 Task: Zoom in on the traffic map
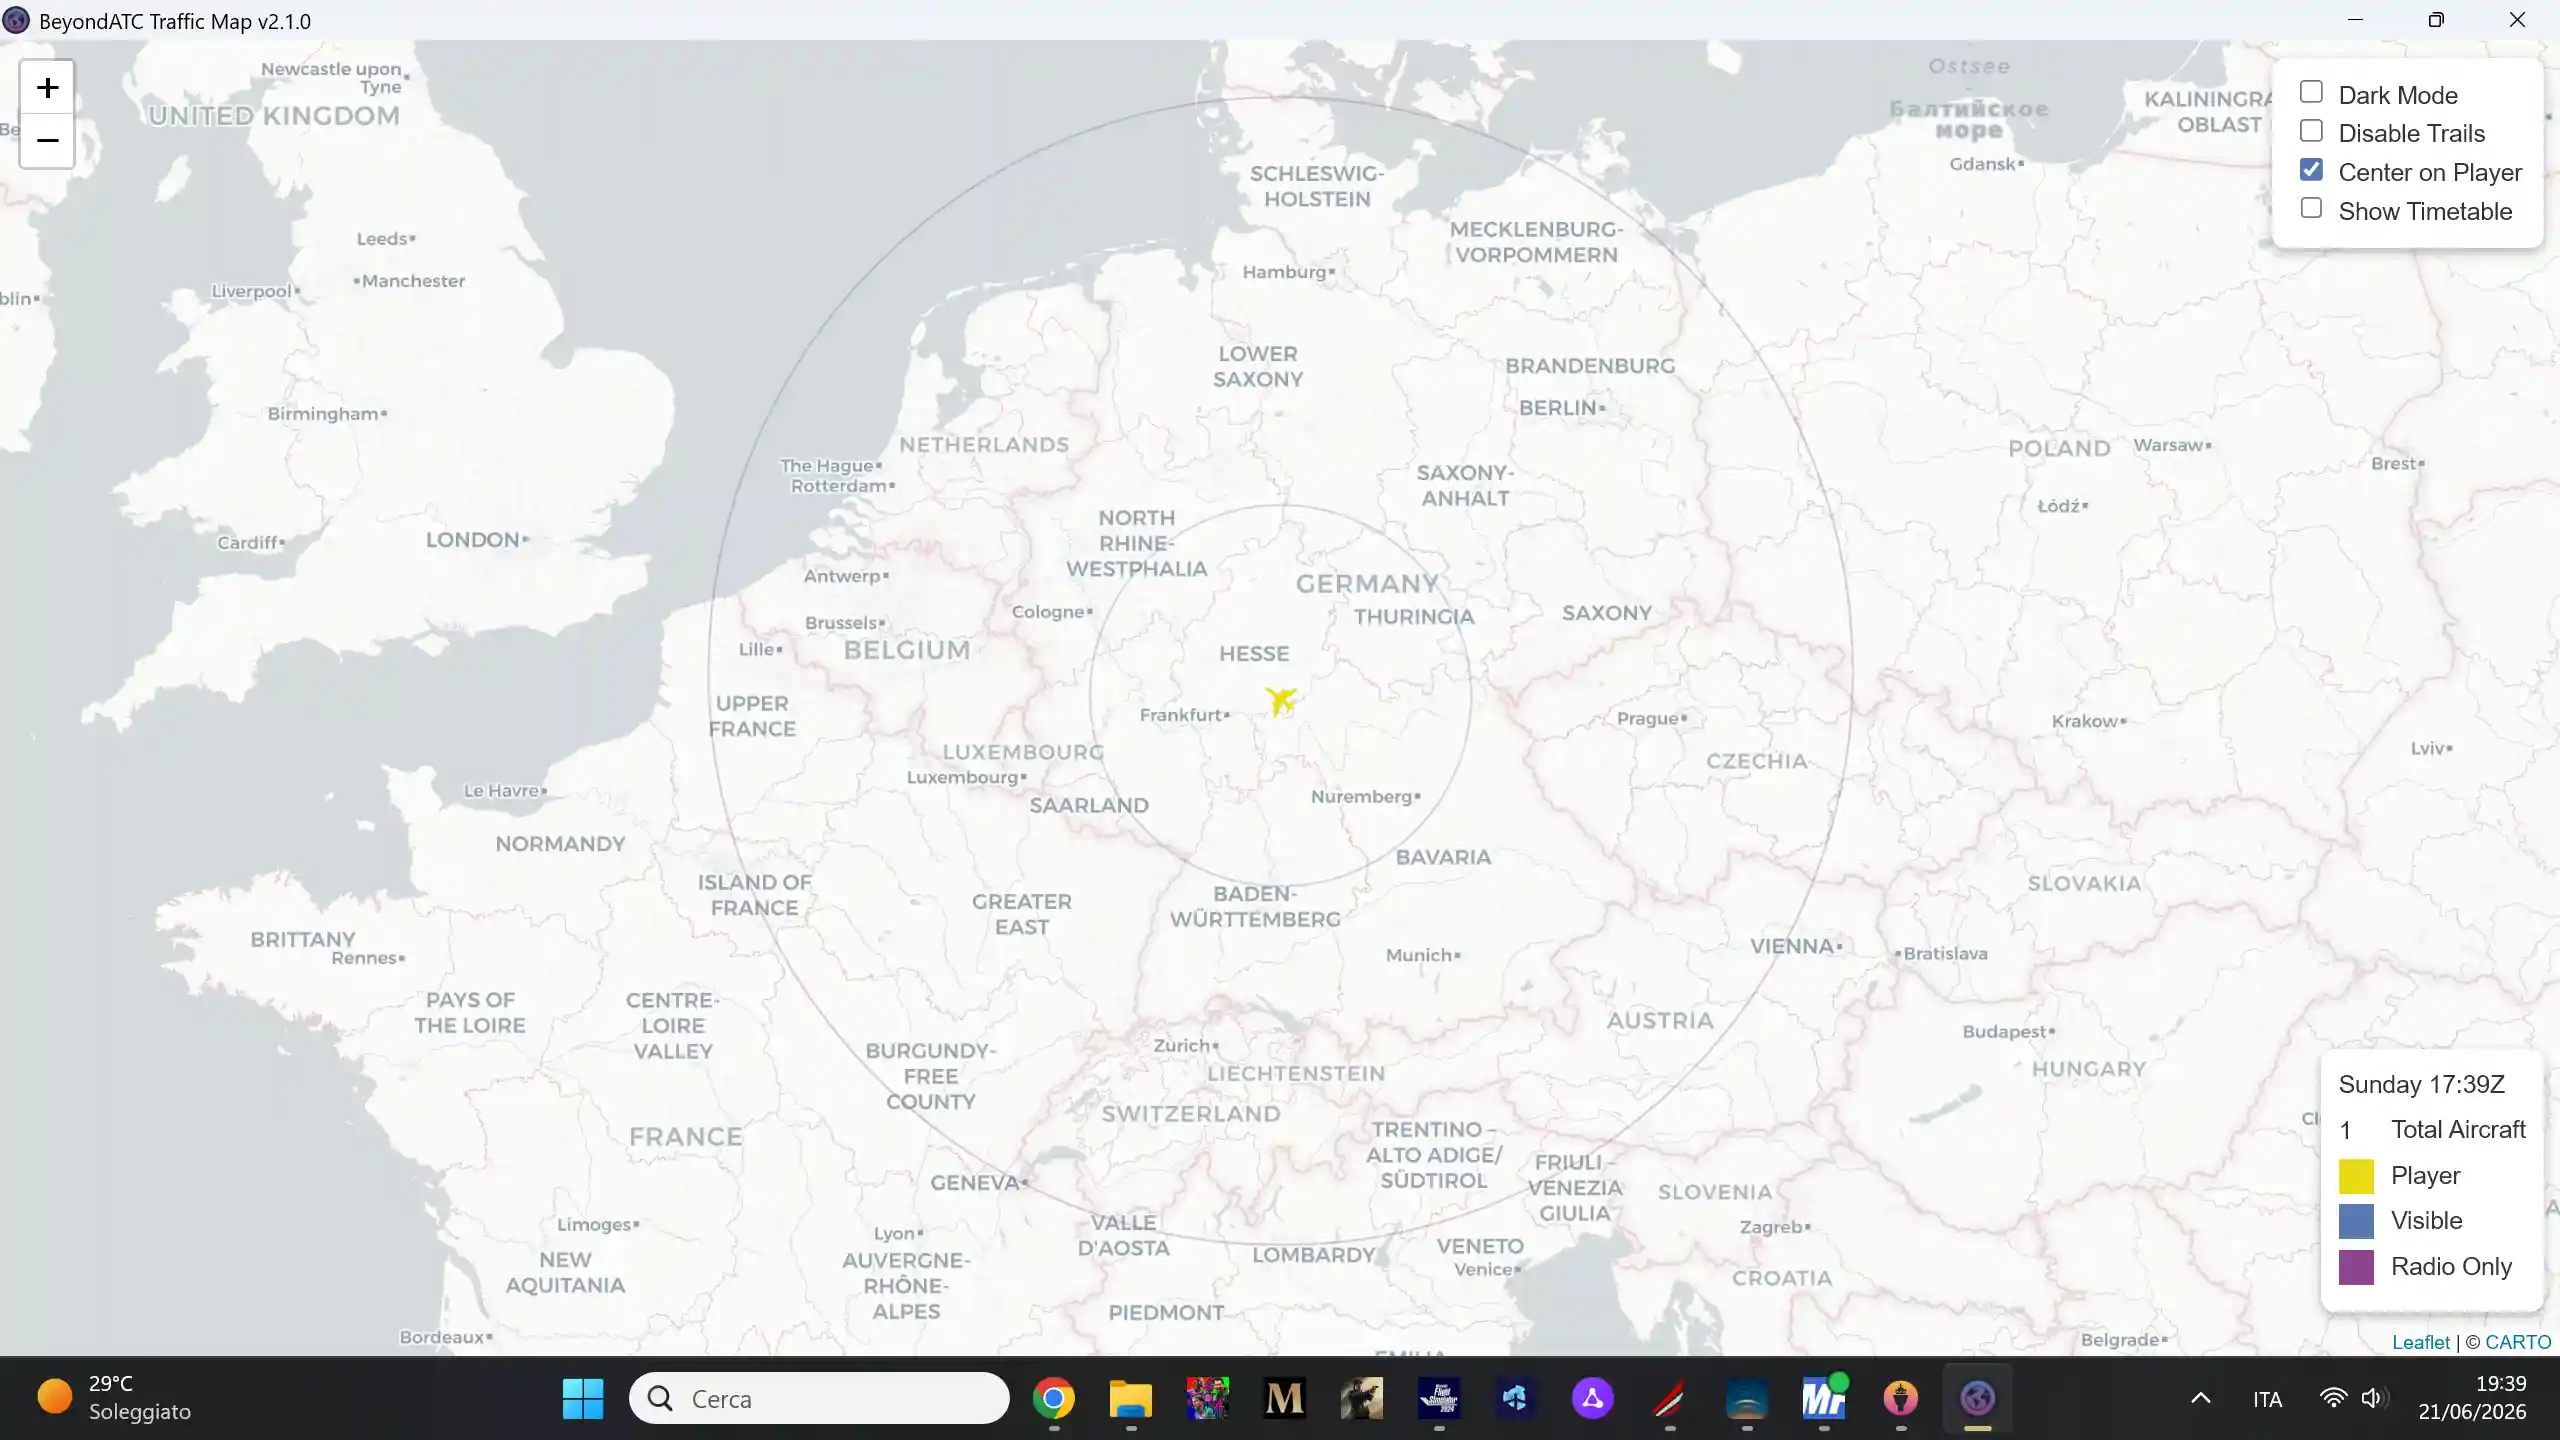[x=47, y=88]
